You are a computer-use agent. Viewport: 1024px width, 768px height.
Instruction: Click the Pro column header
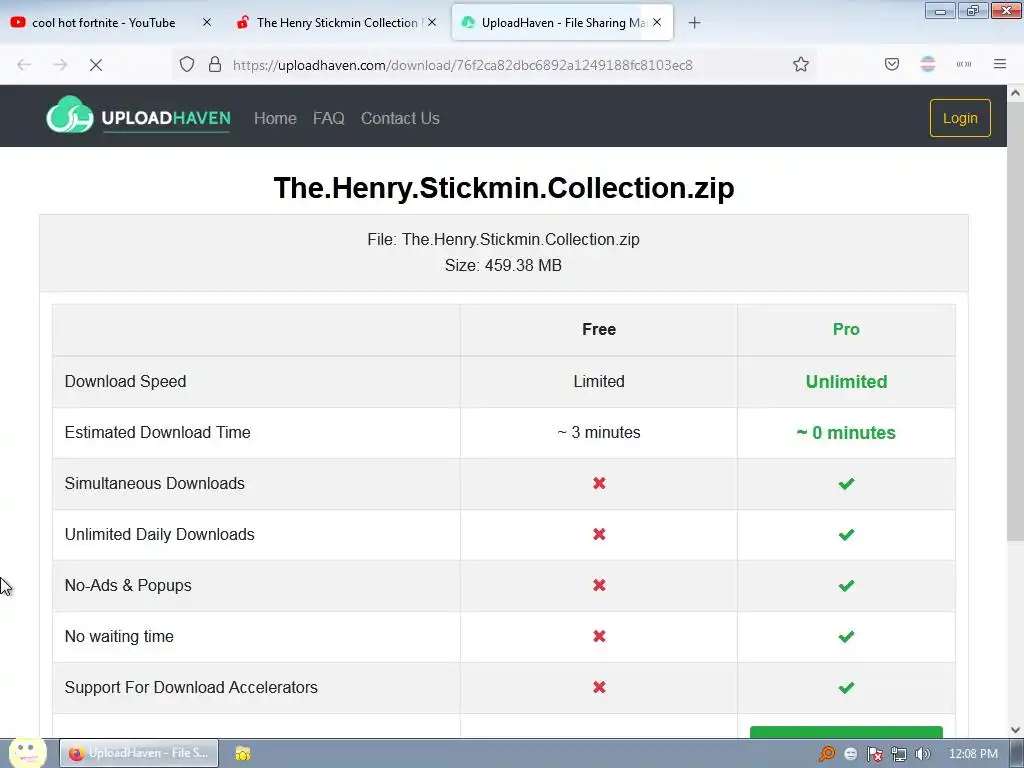coord(846,329)
